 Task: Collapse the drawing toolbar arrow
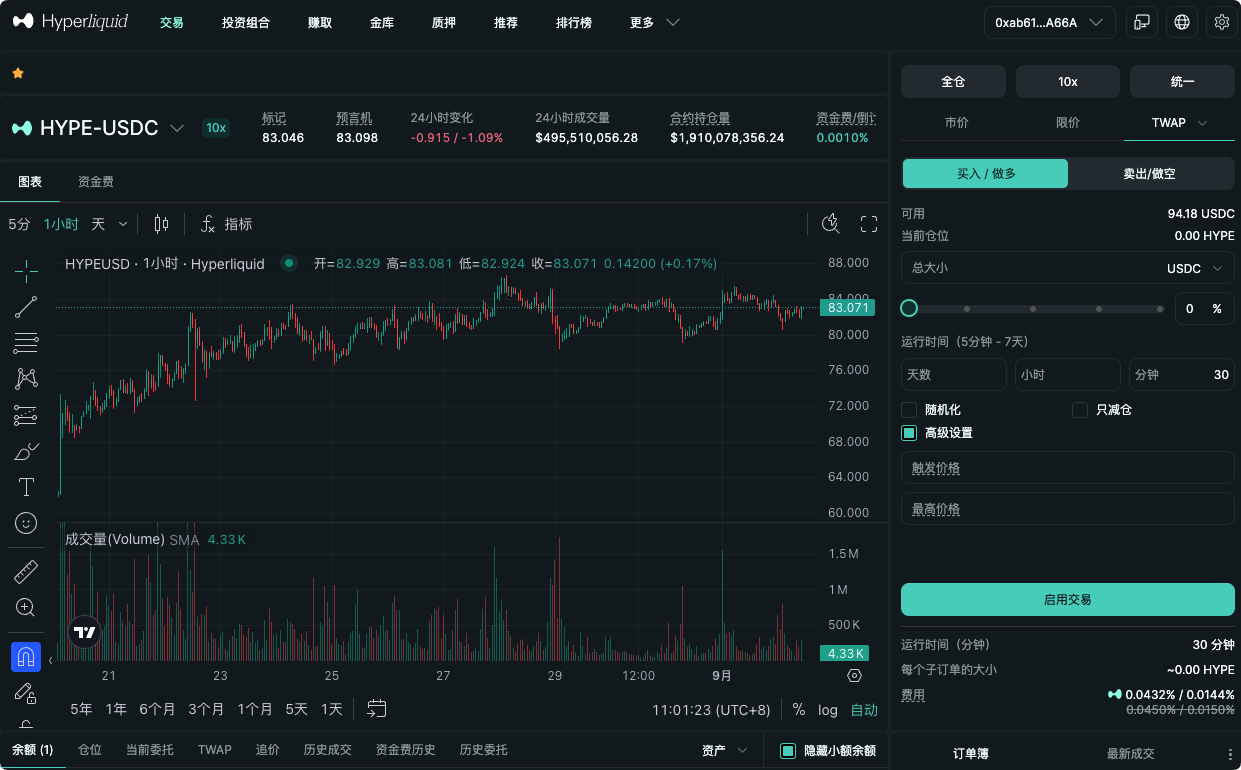(x=50, y=660)
